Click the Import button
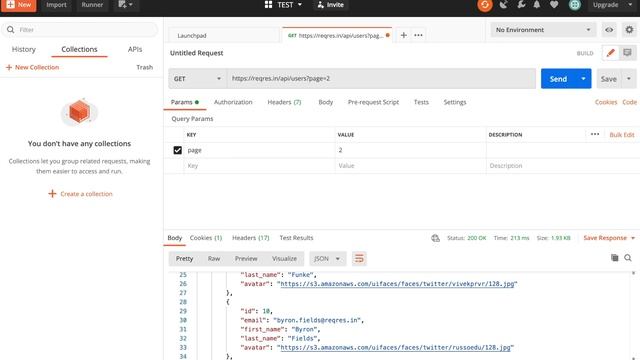 (56, 5)
